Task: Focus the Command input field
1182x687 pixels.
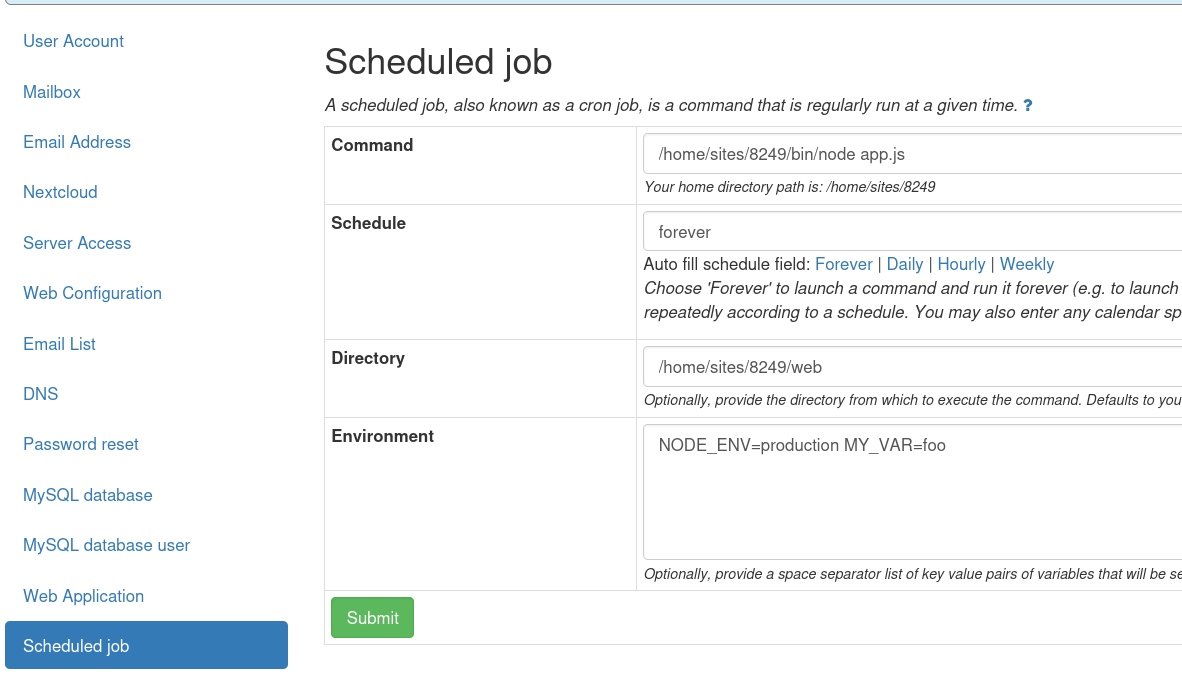Action: pyautogui.click(x=912, y=154)
